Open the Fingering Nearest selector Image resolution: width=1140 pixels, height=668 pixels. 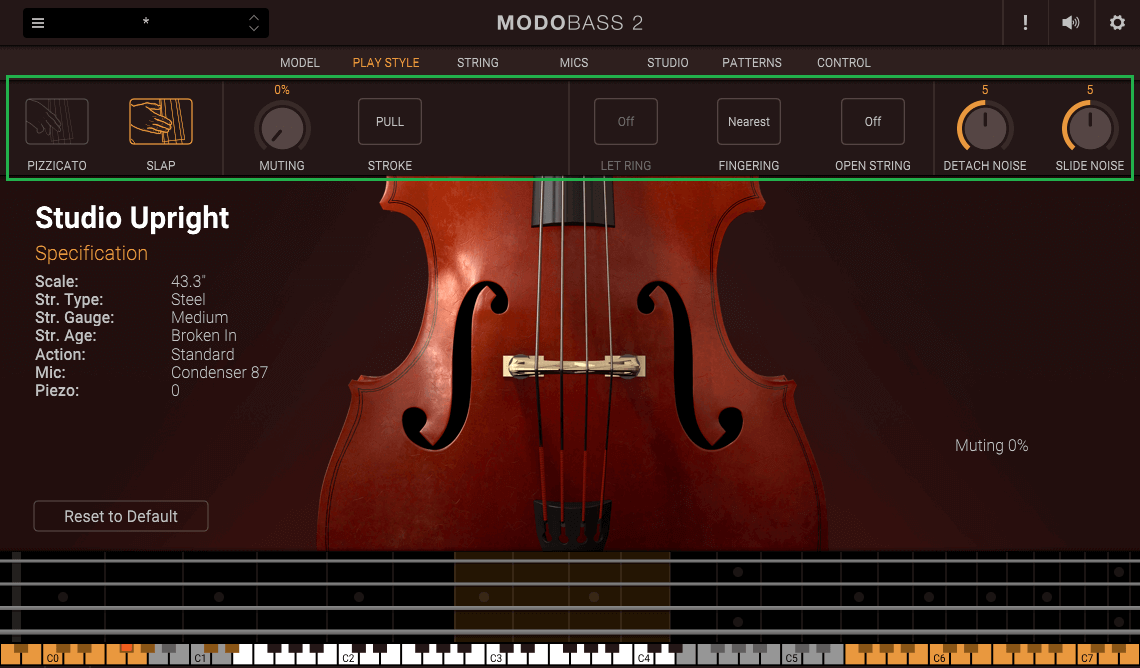tap(749, 121)
